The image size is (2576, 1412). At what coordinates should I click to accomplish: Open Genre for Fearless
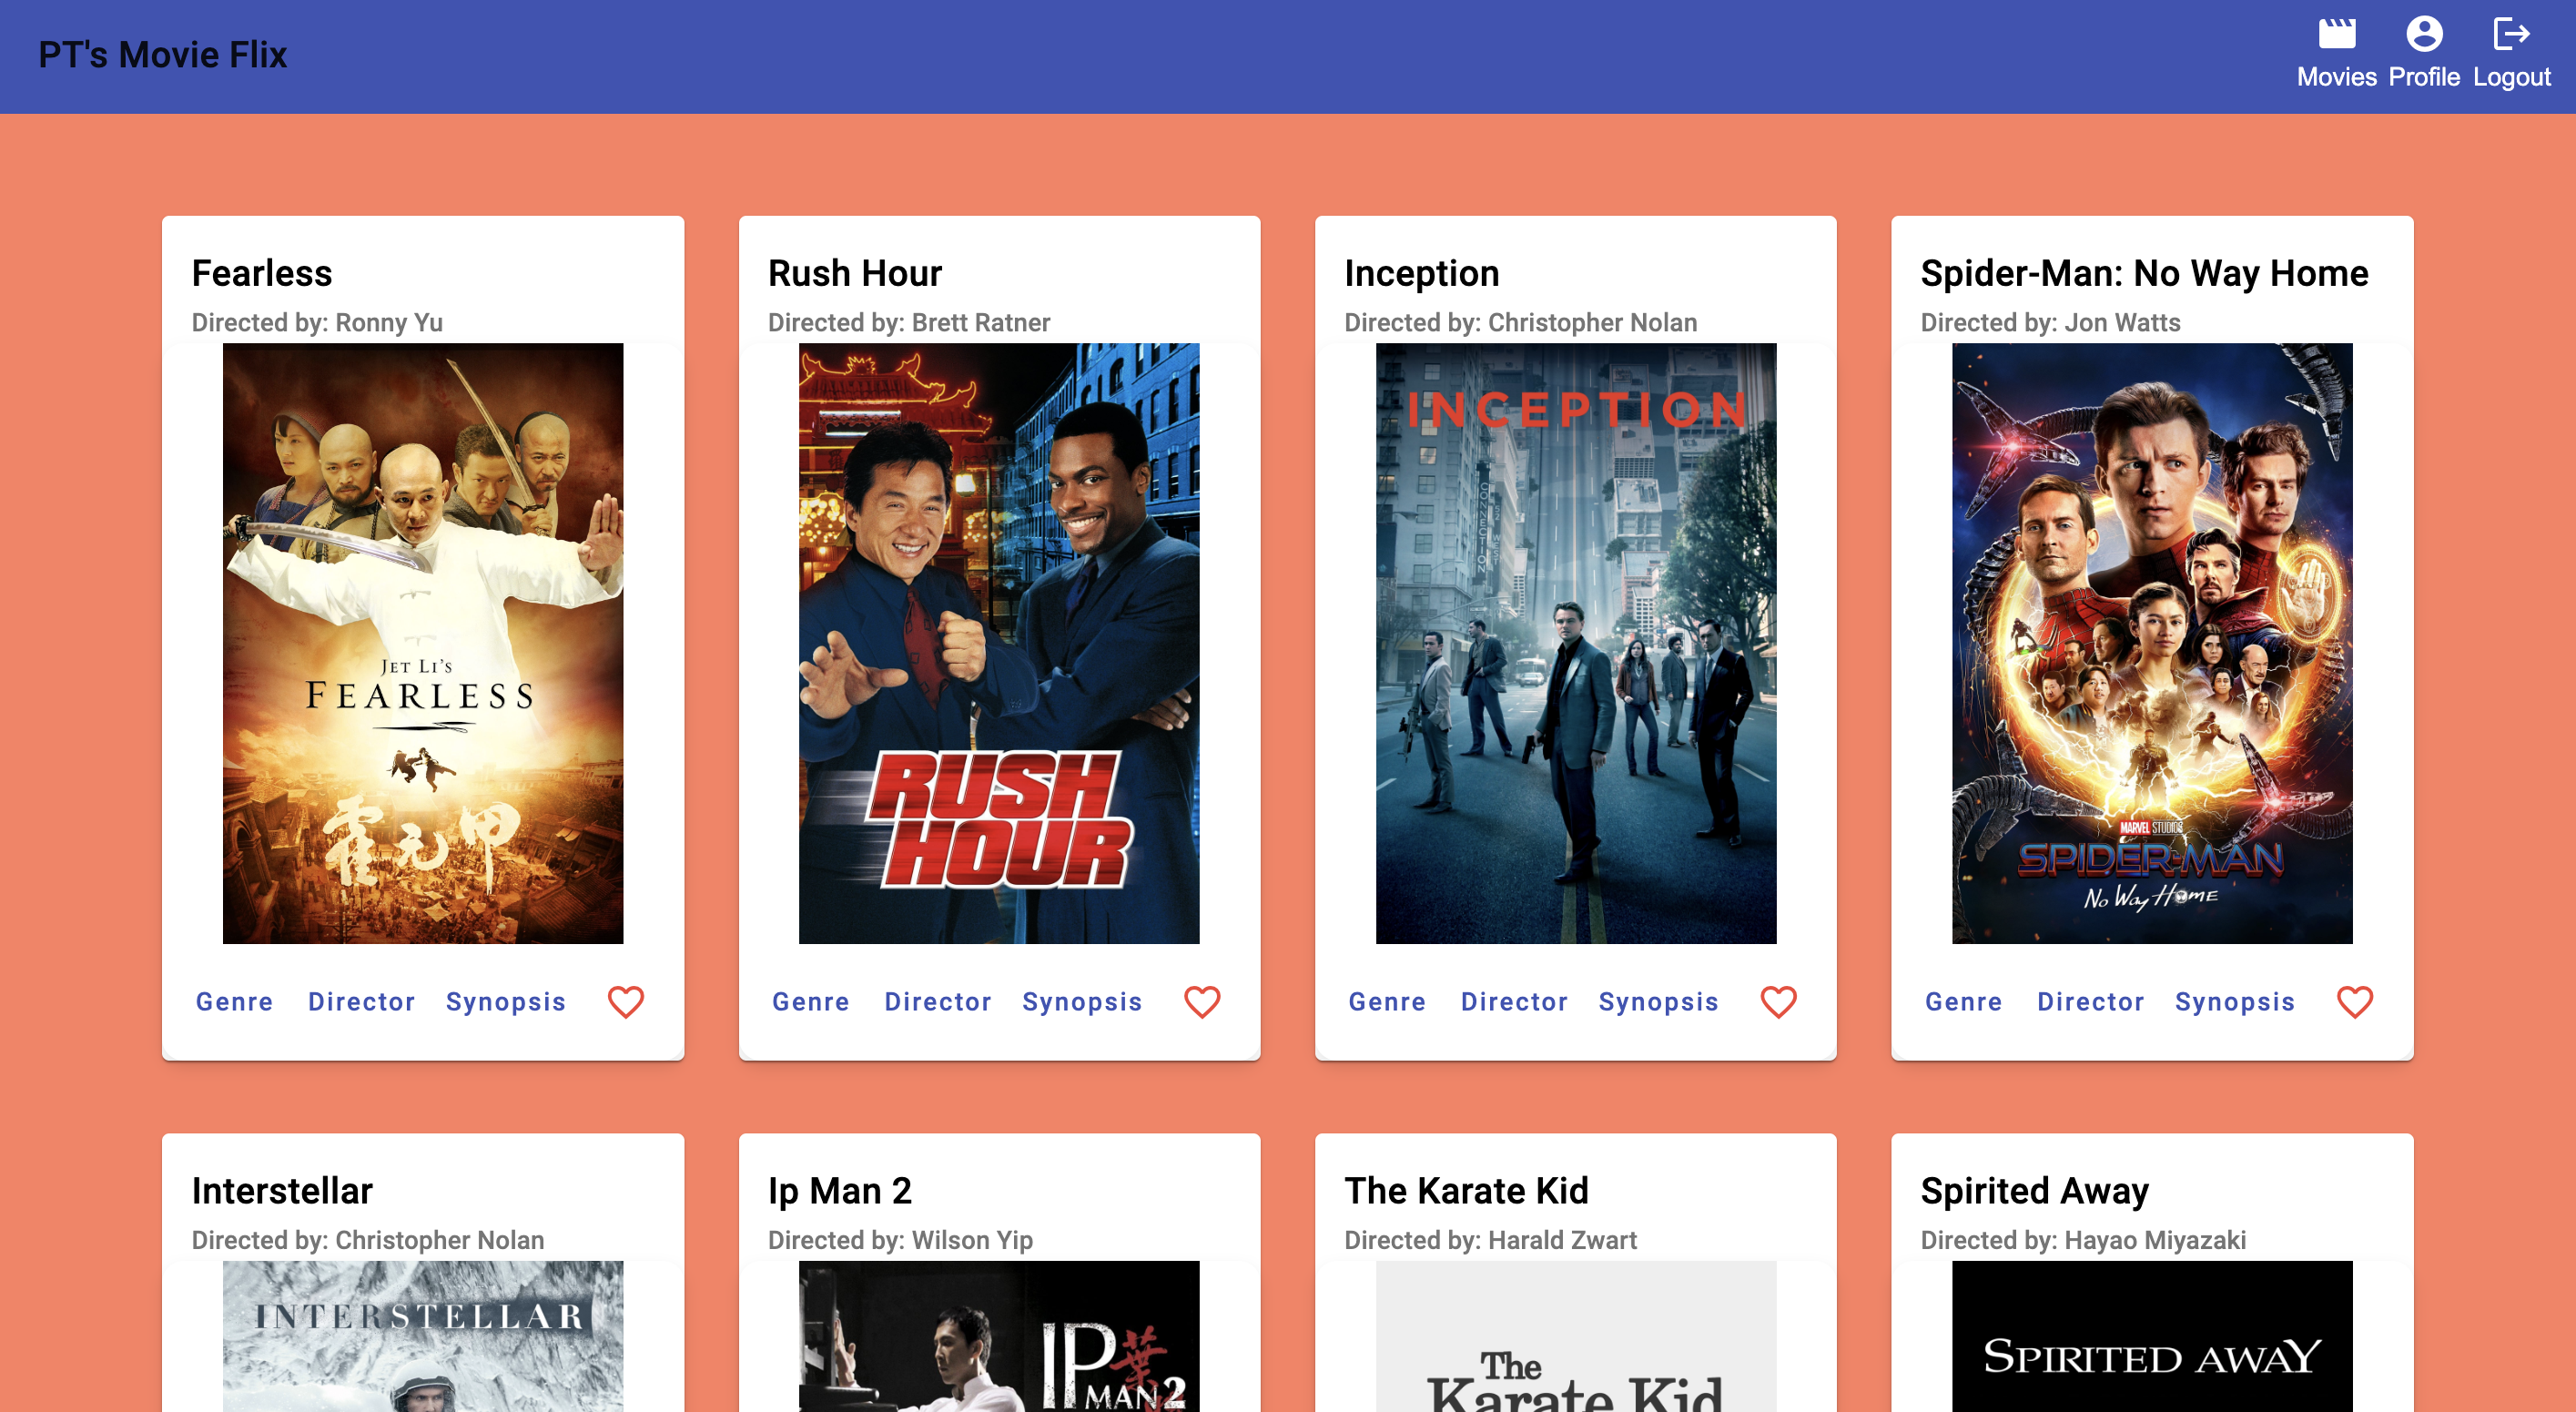[234, 1001]
